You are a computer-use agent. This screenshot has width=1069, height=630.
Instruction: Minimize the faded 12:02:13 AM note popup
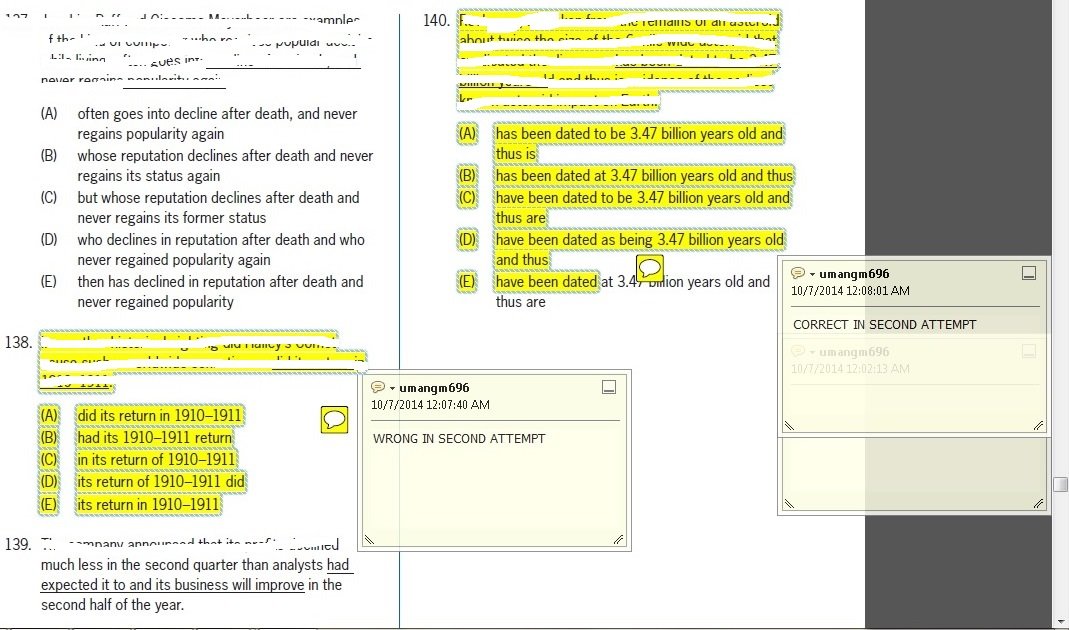pyautogui.click(x=1028, y=352)
